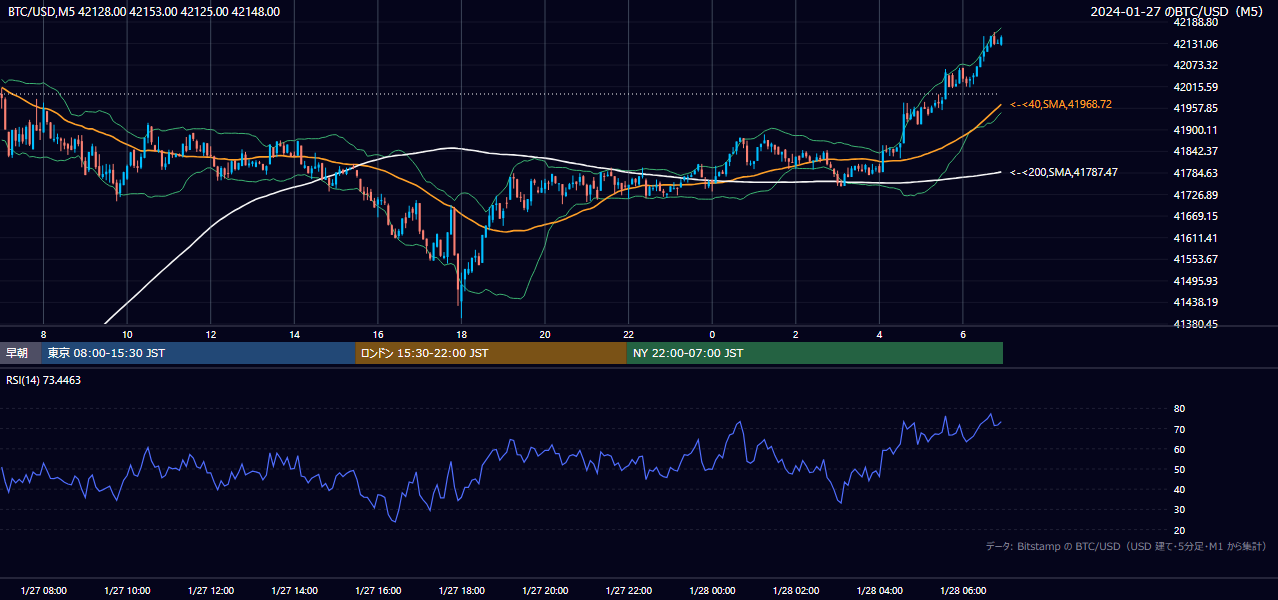This screenshot has width=1278, height=600.
Task: Click the RSI axis level 70
Action: coord(1179,429)
